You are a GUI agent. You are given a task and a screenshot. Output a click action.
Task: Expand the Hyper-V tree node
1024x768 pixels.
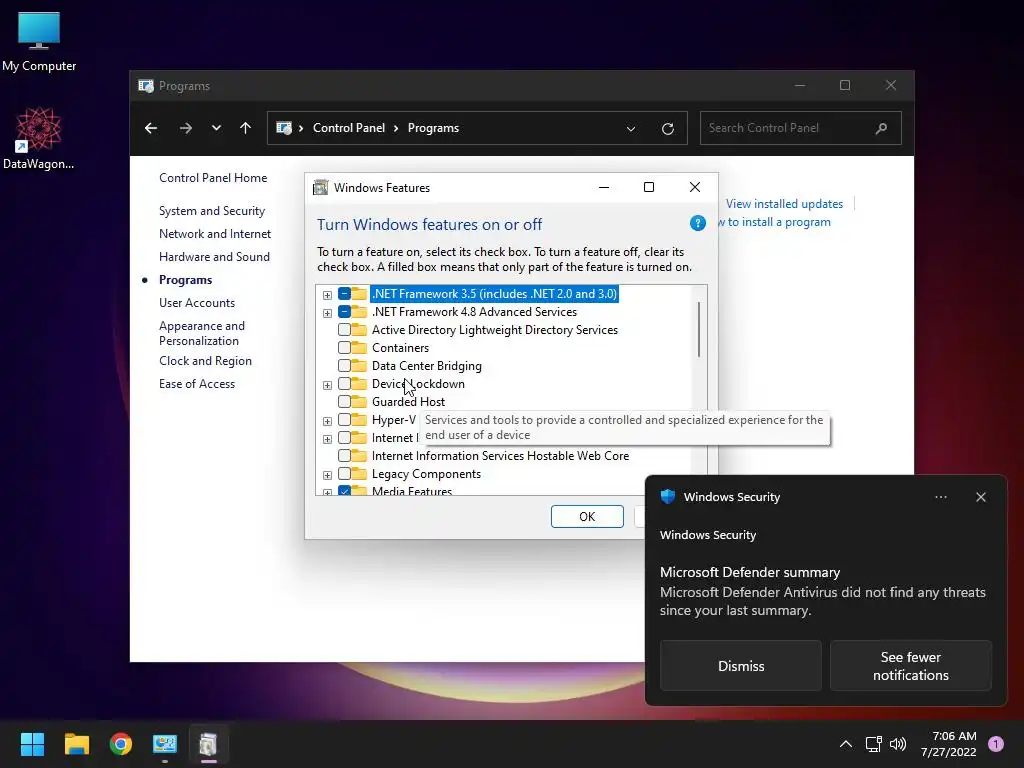pyautogui.click(x=327, y=421)
